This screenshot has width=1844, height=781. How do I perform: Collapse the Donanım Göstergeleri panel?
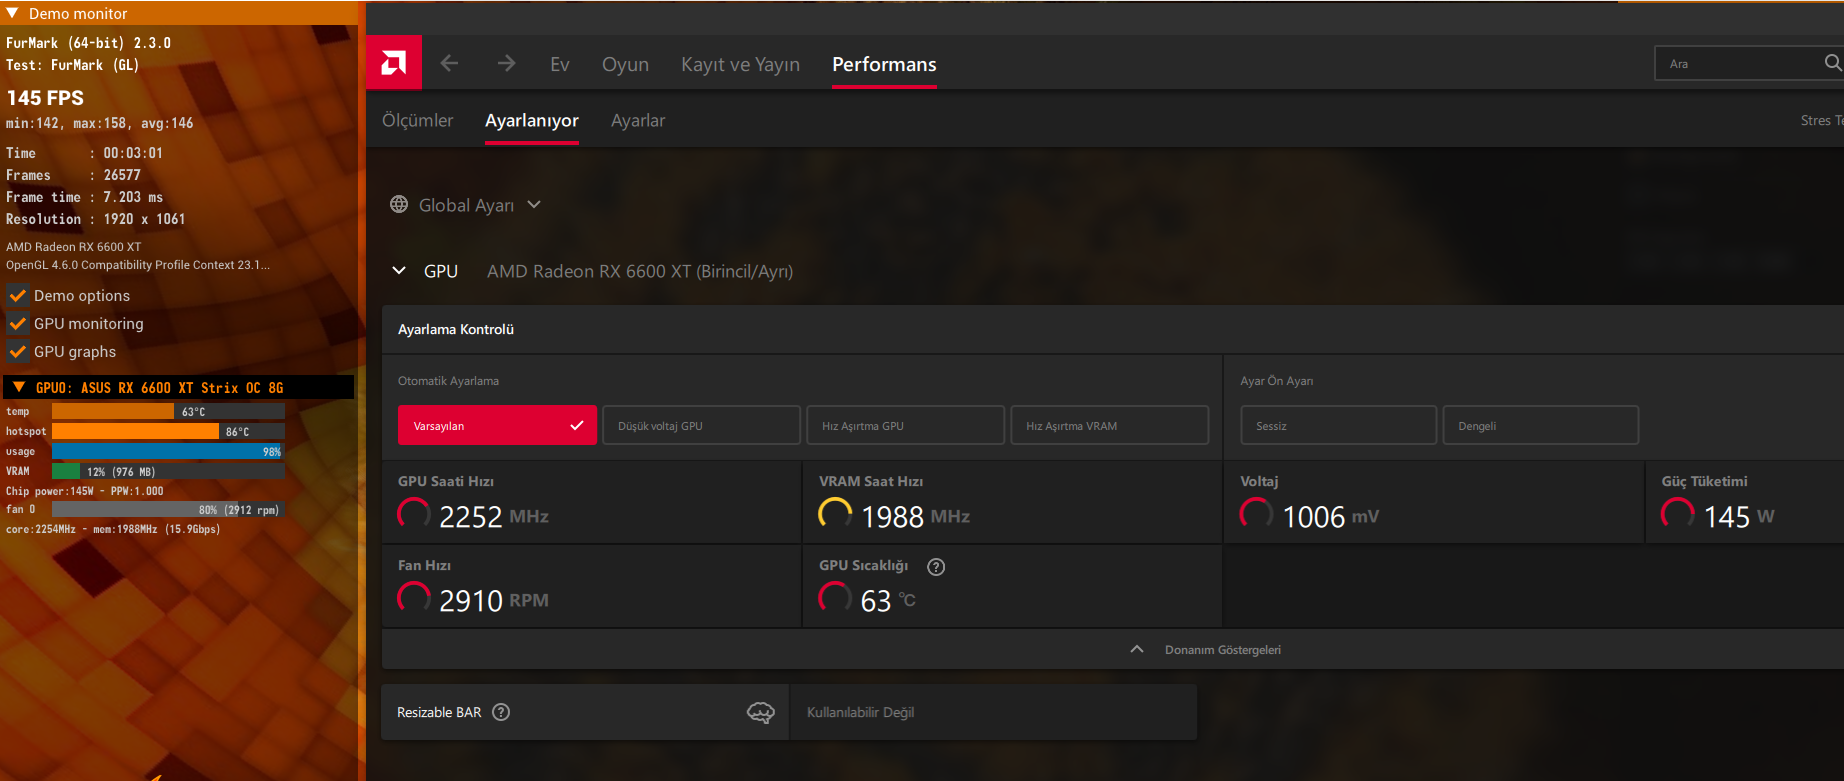pos(1136,649)
